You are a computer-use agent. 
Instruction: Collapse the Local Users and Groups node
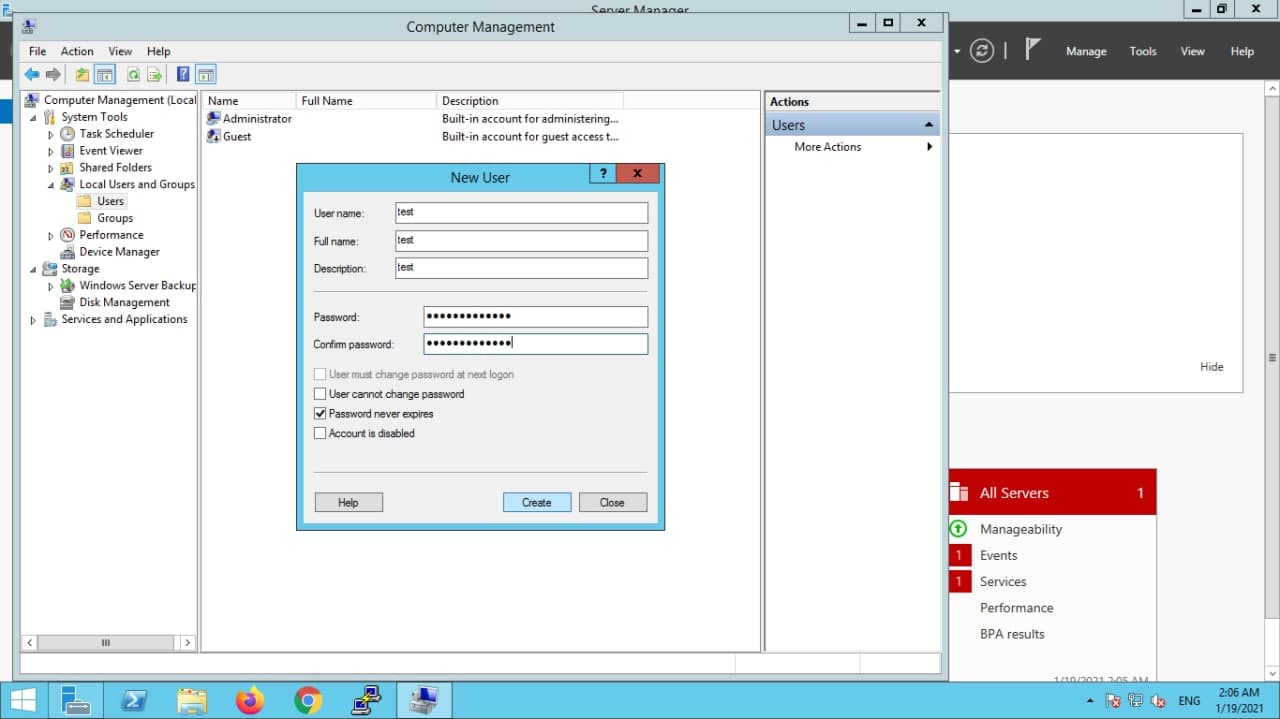(x=51, y=185)
